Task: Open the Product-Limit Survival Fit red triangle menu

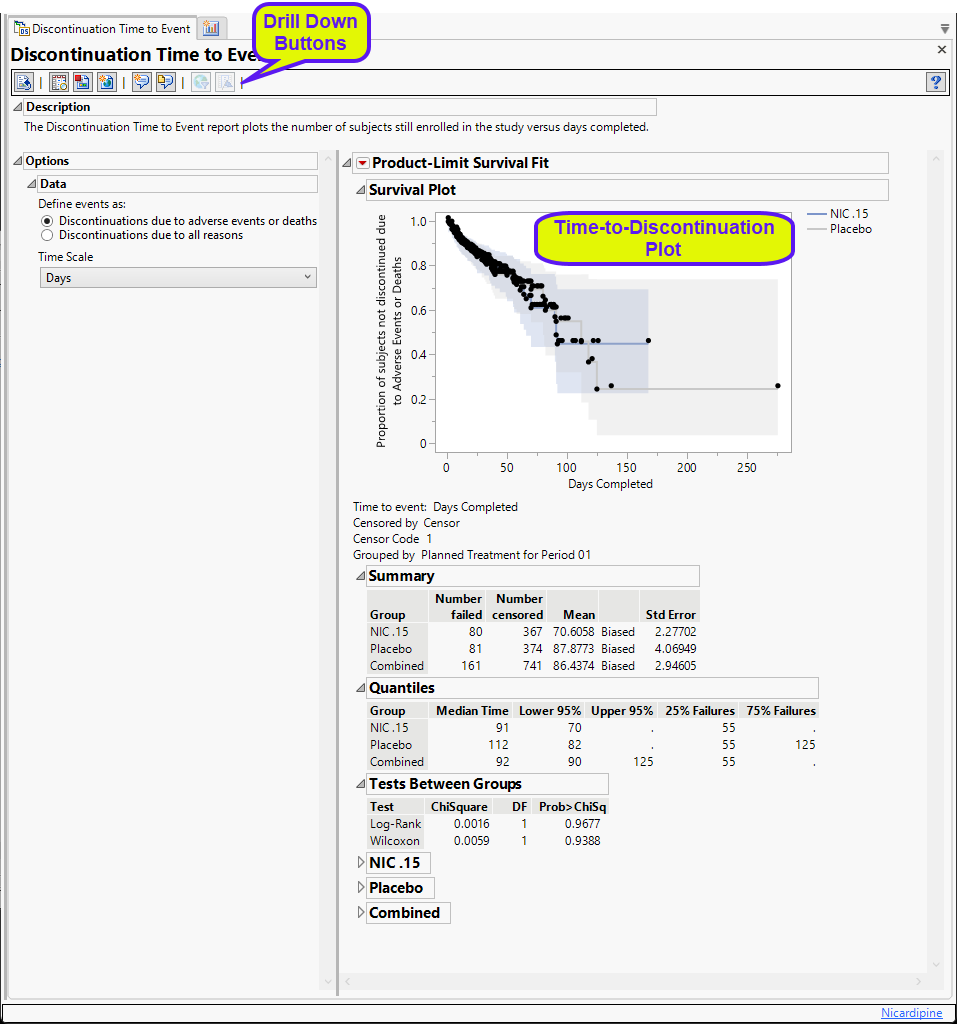Action: click(x=363, y=163)
